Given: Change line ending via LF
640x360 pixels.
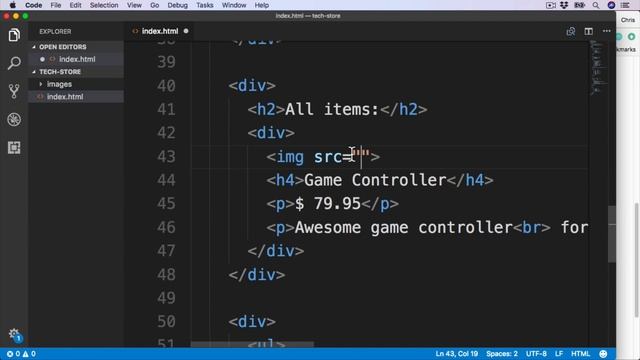Looking at the screenshot, I should pos(559,354).
